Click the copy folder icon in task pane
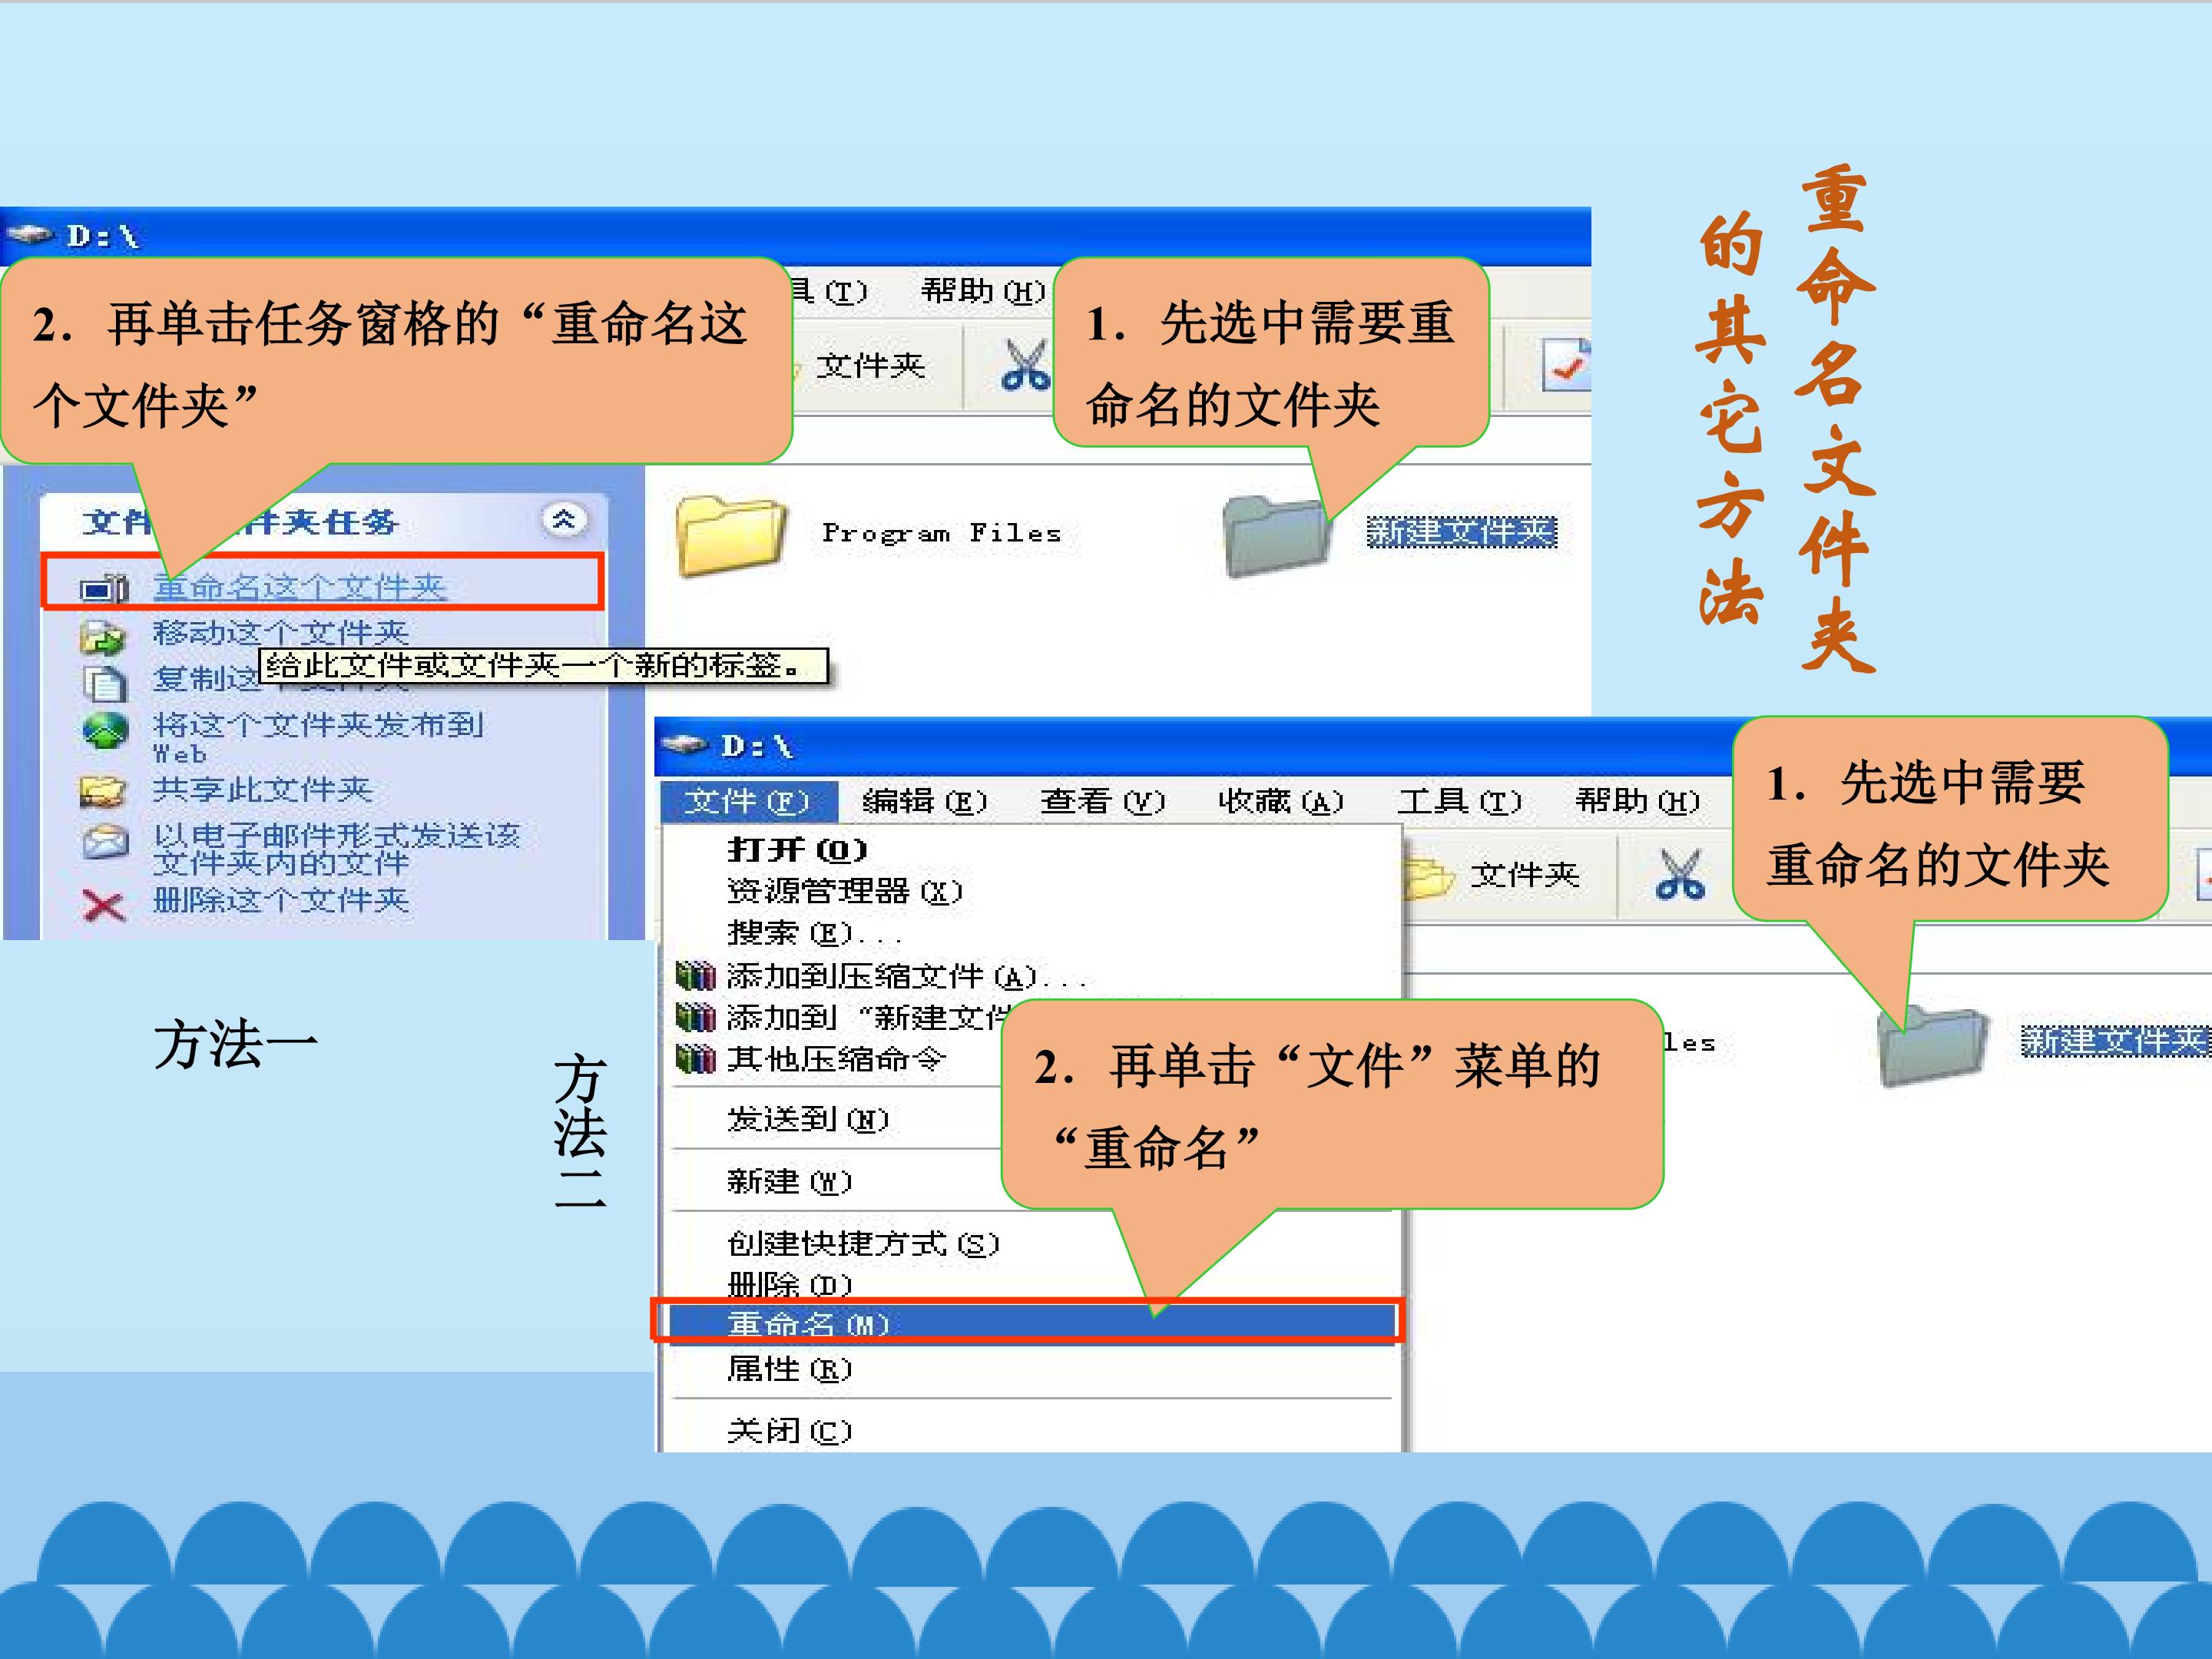2212x1659 pixels. 105,683
